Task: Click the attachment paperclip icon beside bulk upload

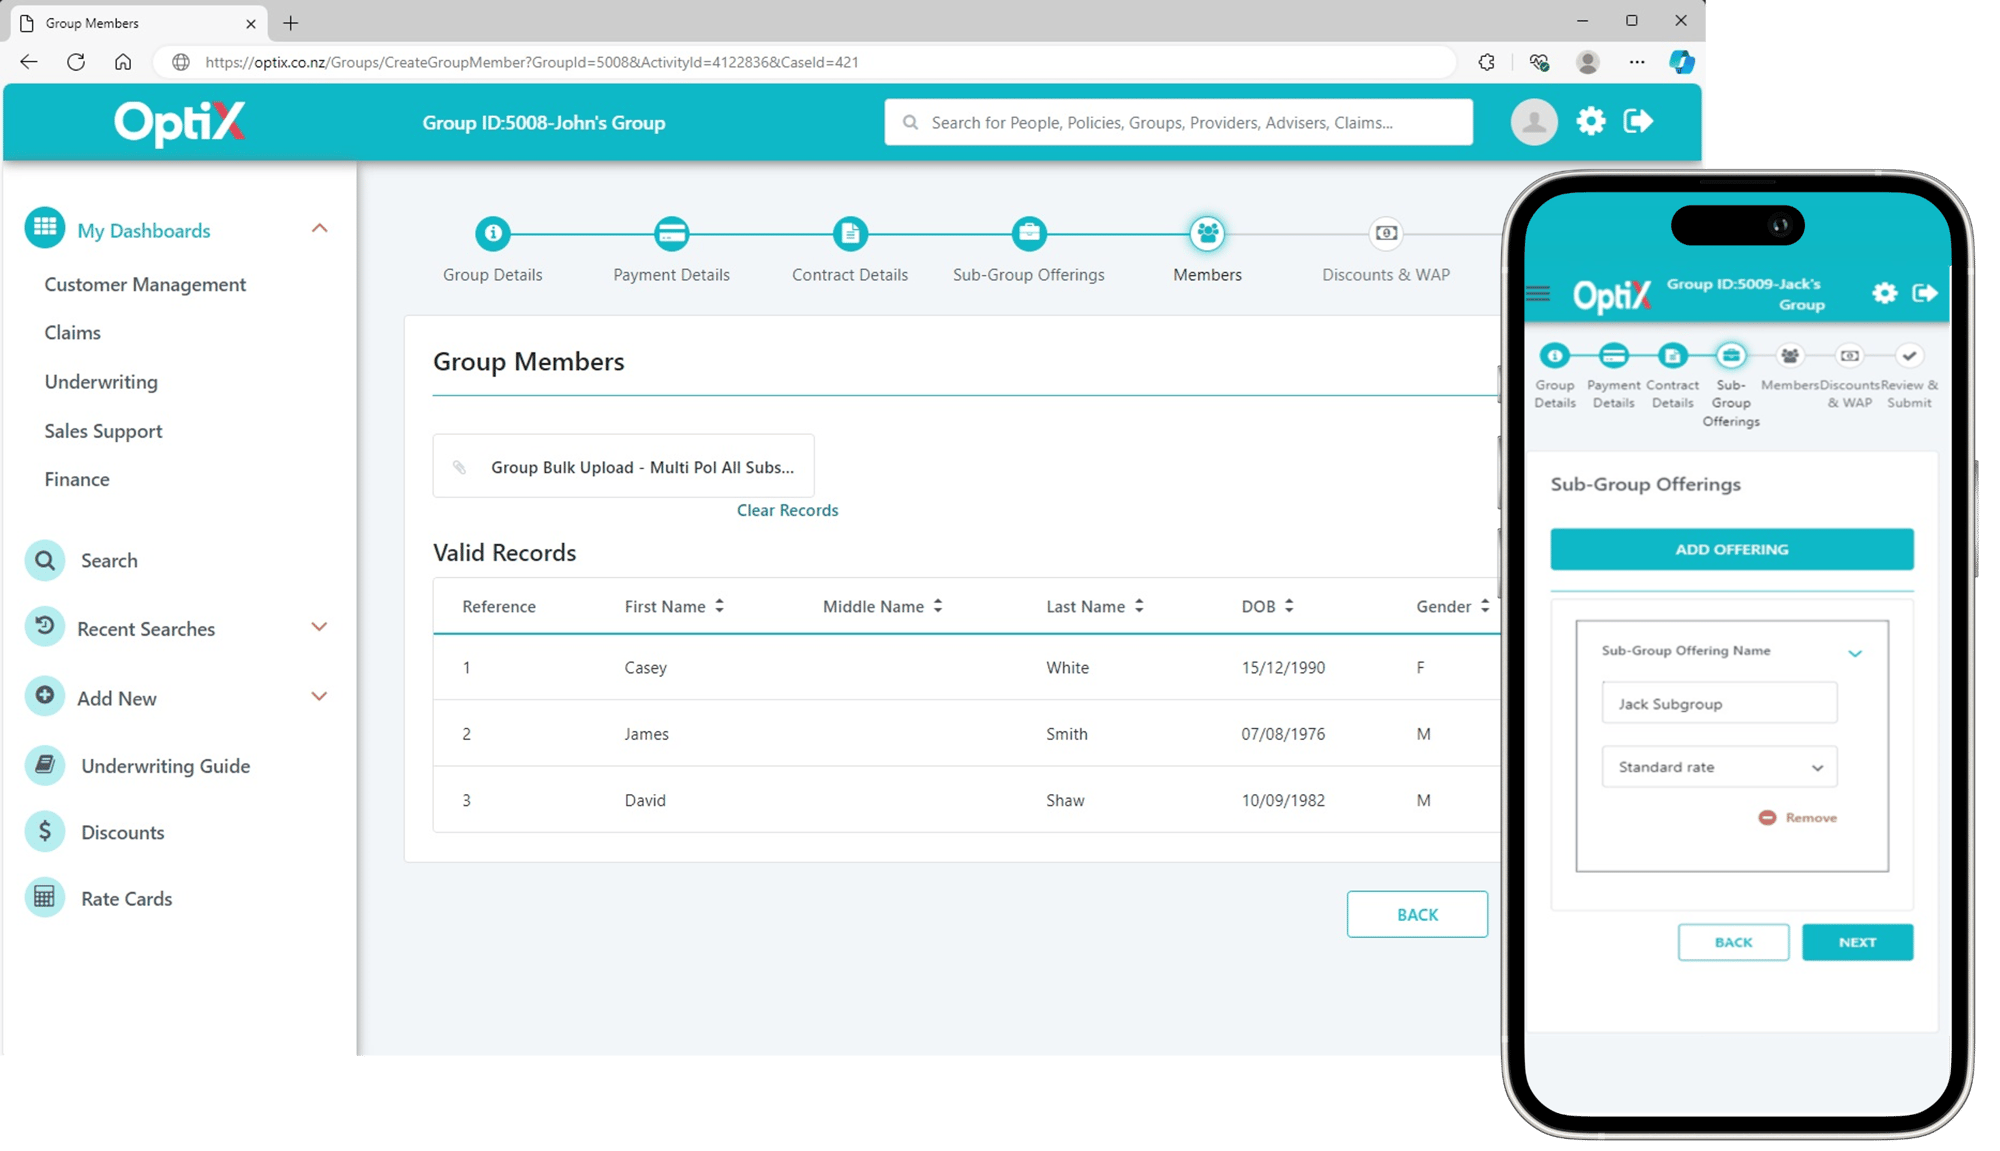Action: point(459,467)
